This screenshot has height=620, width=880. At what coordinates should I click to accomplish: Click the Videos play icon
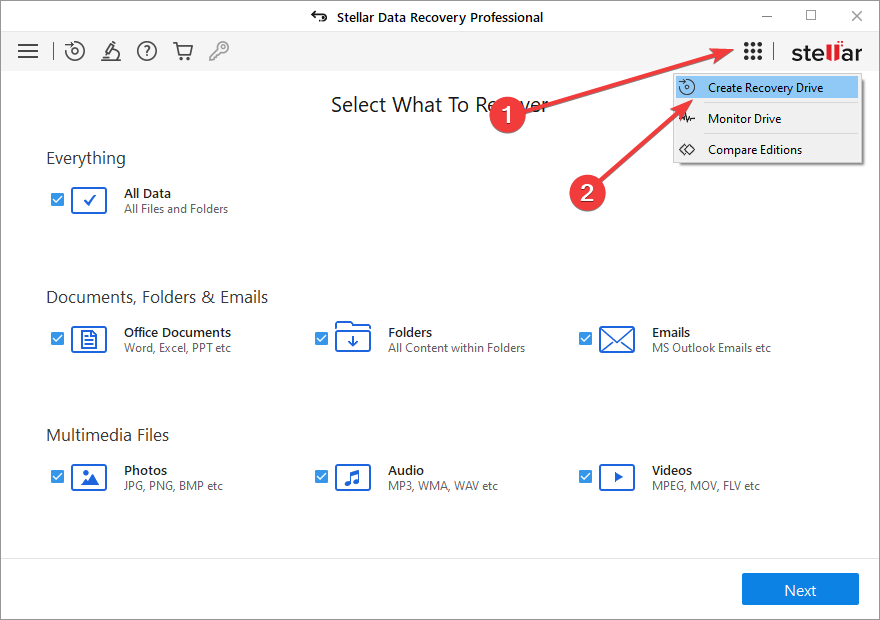[617, 477]
